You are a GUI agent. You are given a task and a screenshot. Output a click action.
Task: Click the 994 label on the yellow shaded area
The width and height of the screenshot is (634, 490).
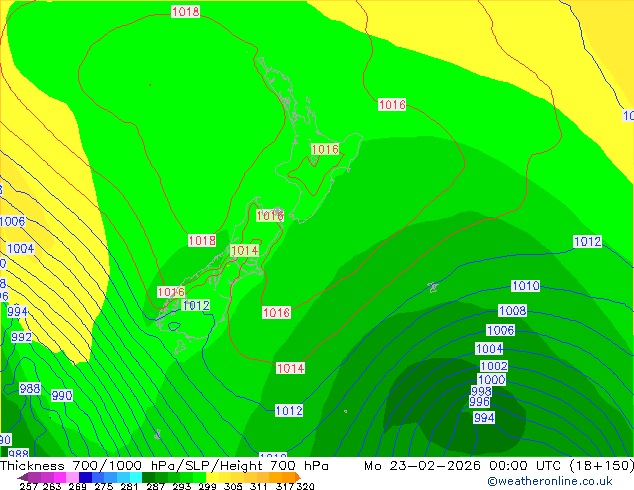tap(17, 311)
